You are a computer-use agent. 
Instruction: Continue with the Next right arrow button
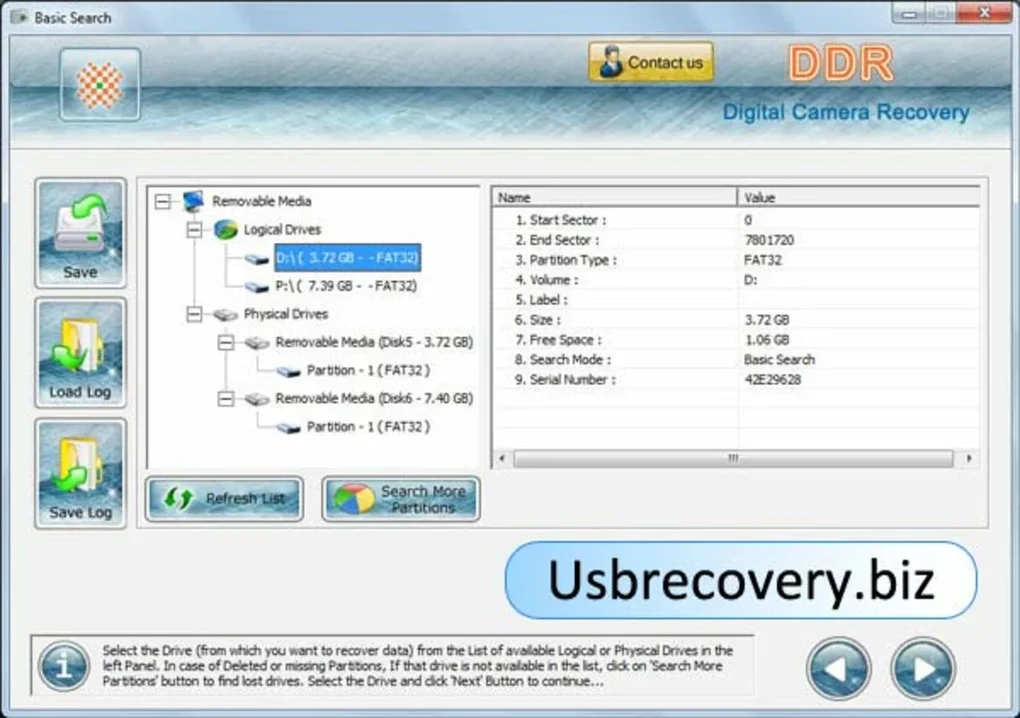pyautogui.click(x=922, y=669)
